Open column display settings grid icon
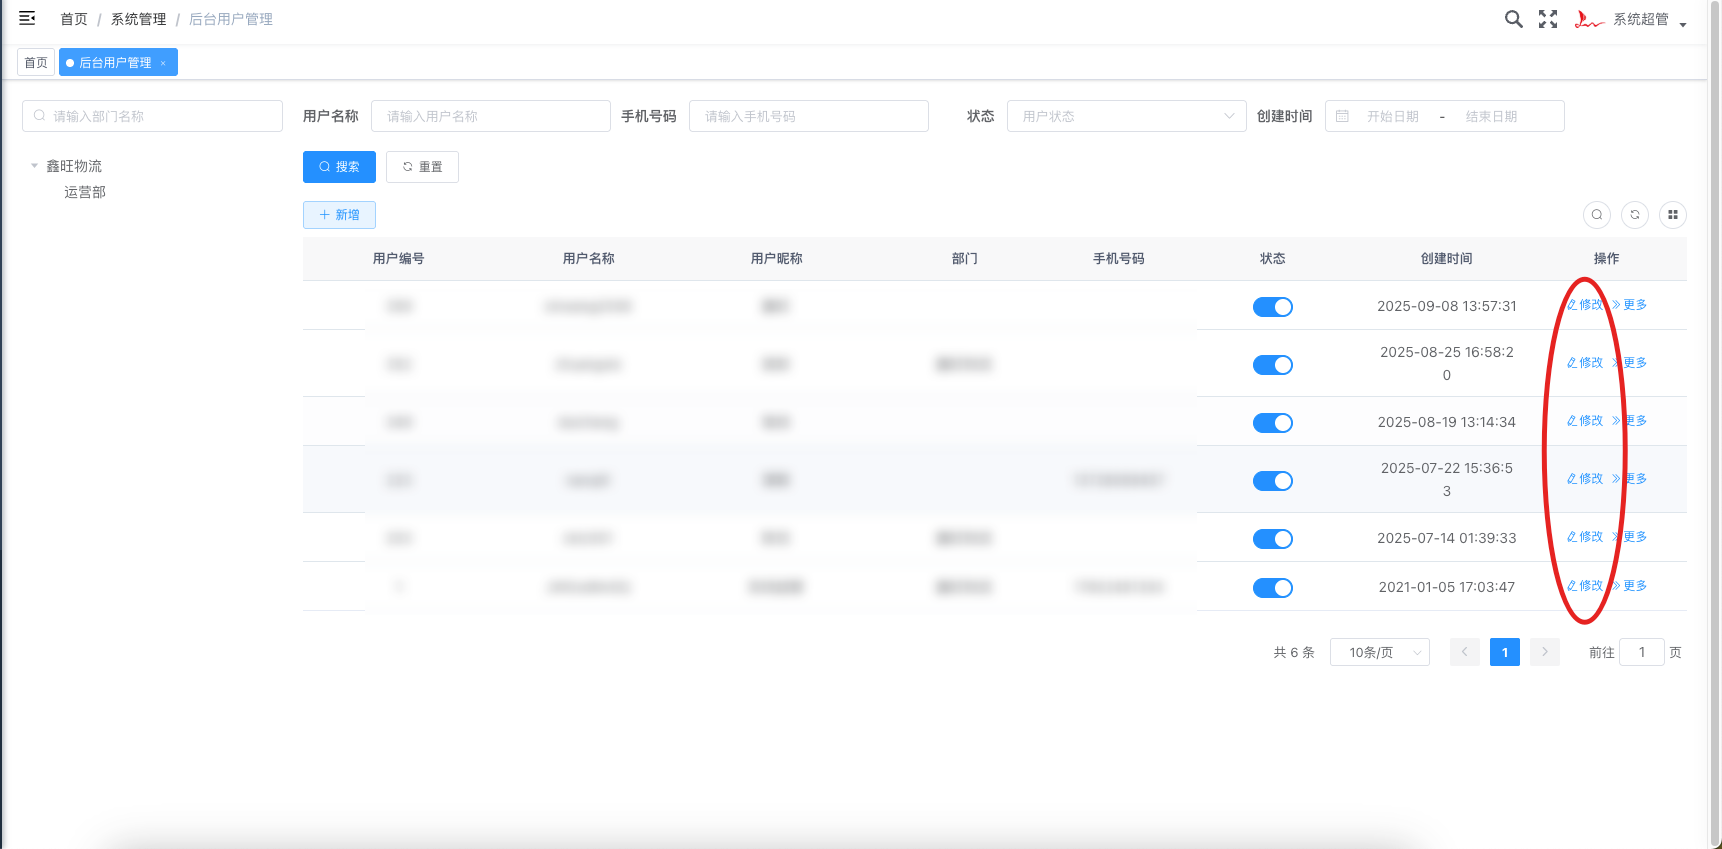1722x849 pixels. point(1673,215)
